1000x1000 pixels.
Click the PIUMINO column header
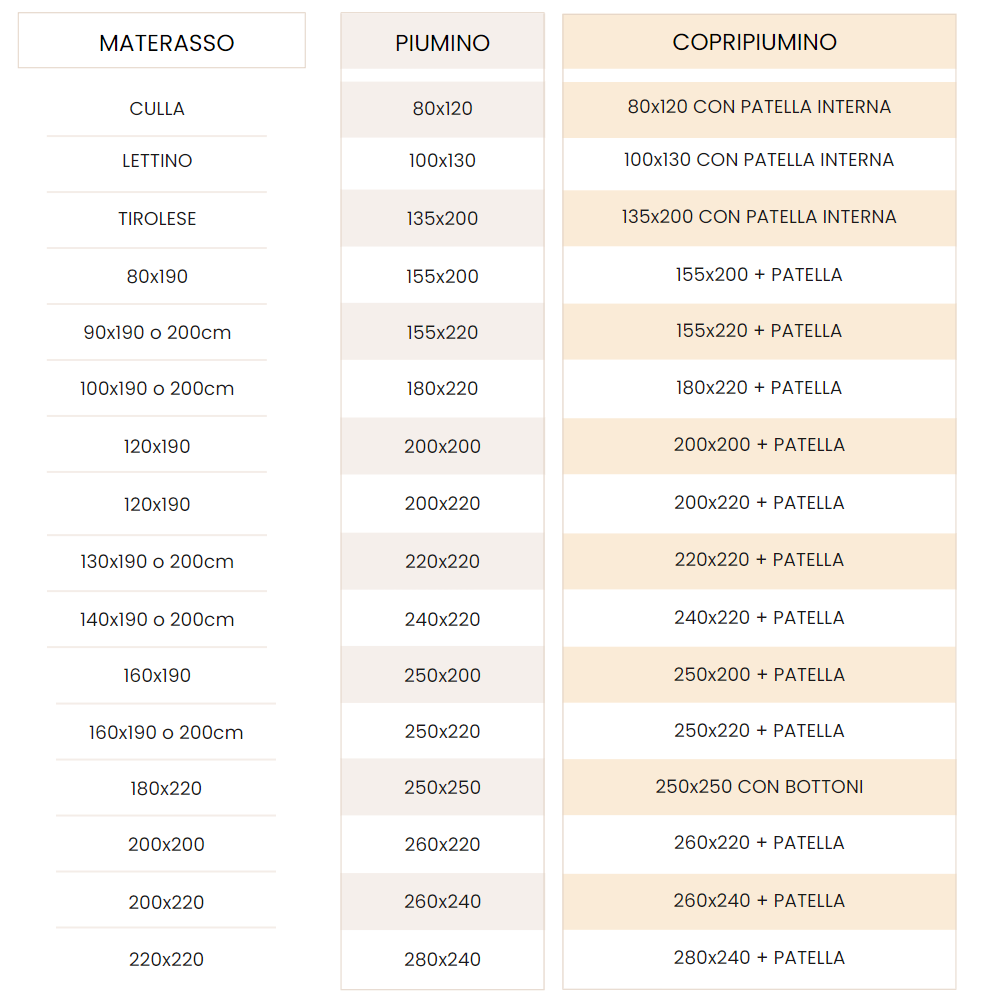click(442, 43)
